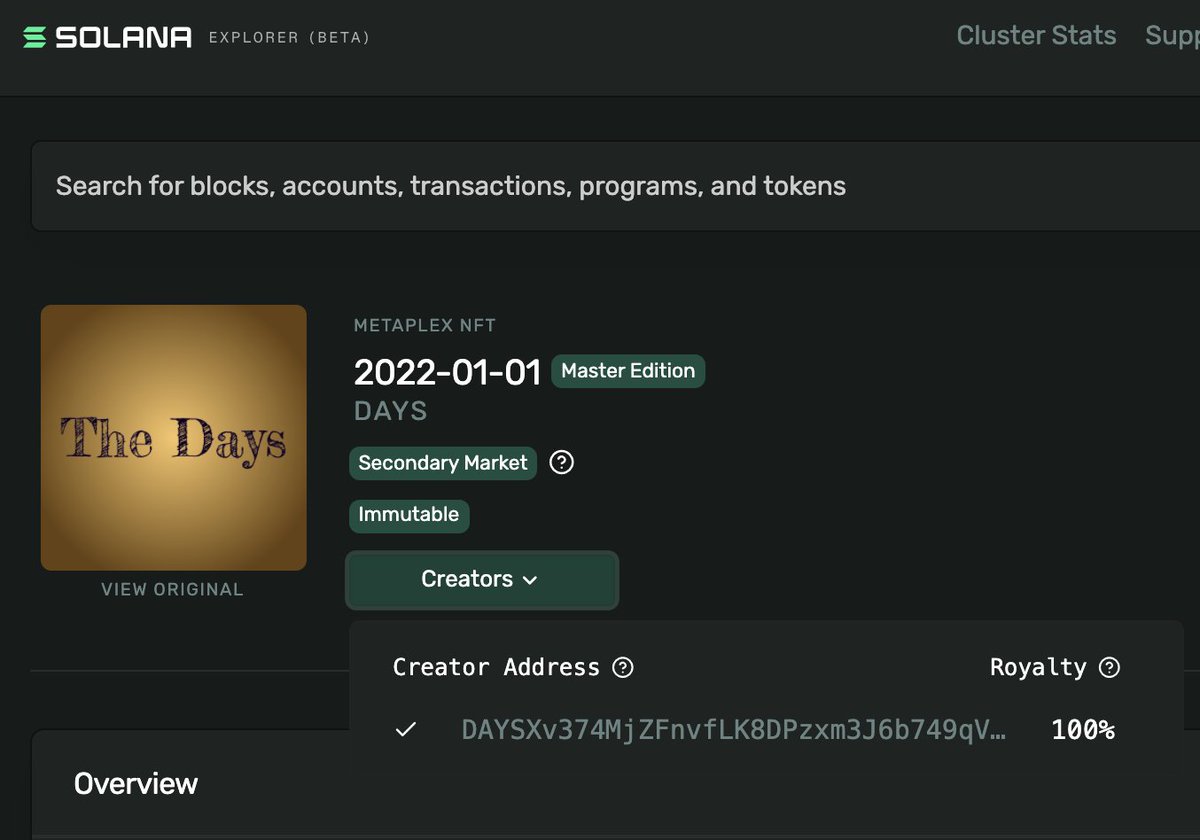1200x840 pixels.
Task: Click the DAYS symbol text
Action: (391, 411)
